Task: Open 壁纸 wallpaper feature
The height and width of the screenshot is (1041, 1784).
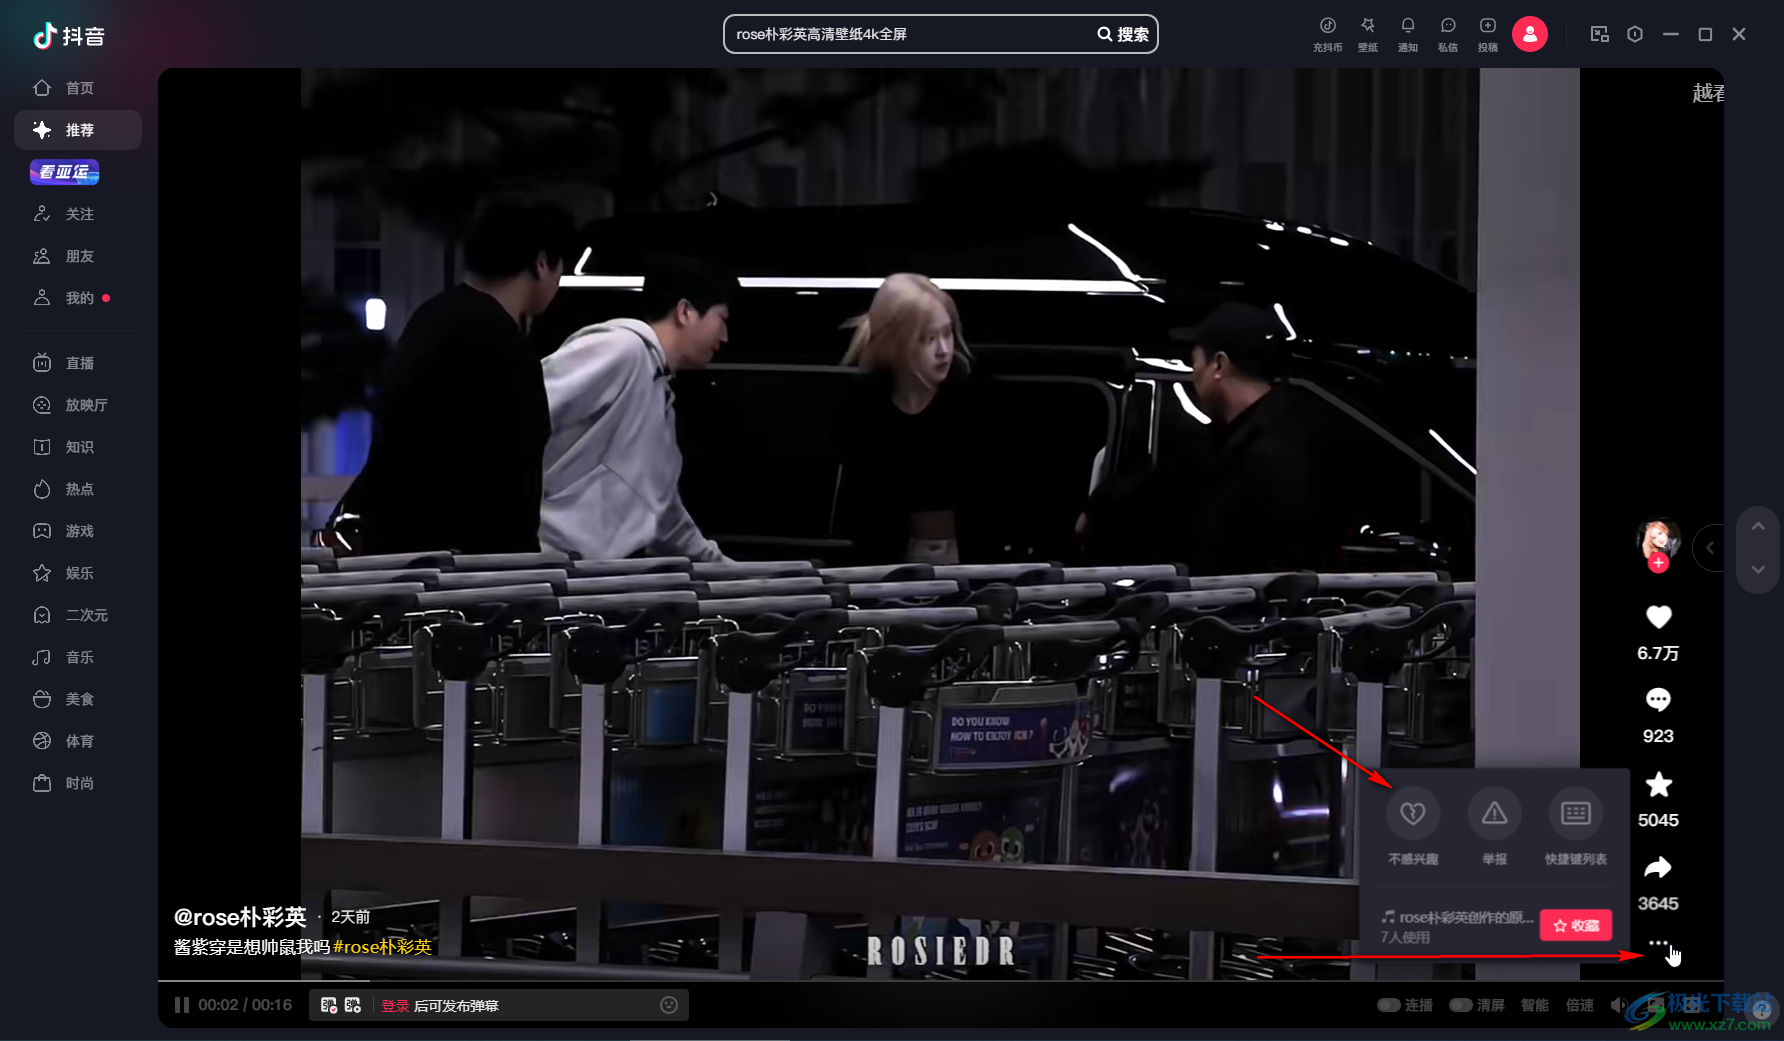Action: click(1368, 34)
